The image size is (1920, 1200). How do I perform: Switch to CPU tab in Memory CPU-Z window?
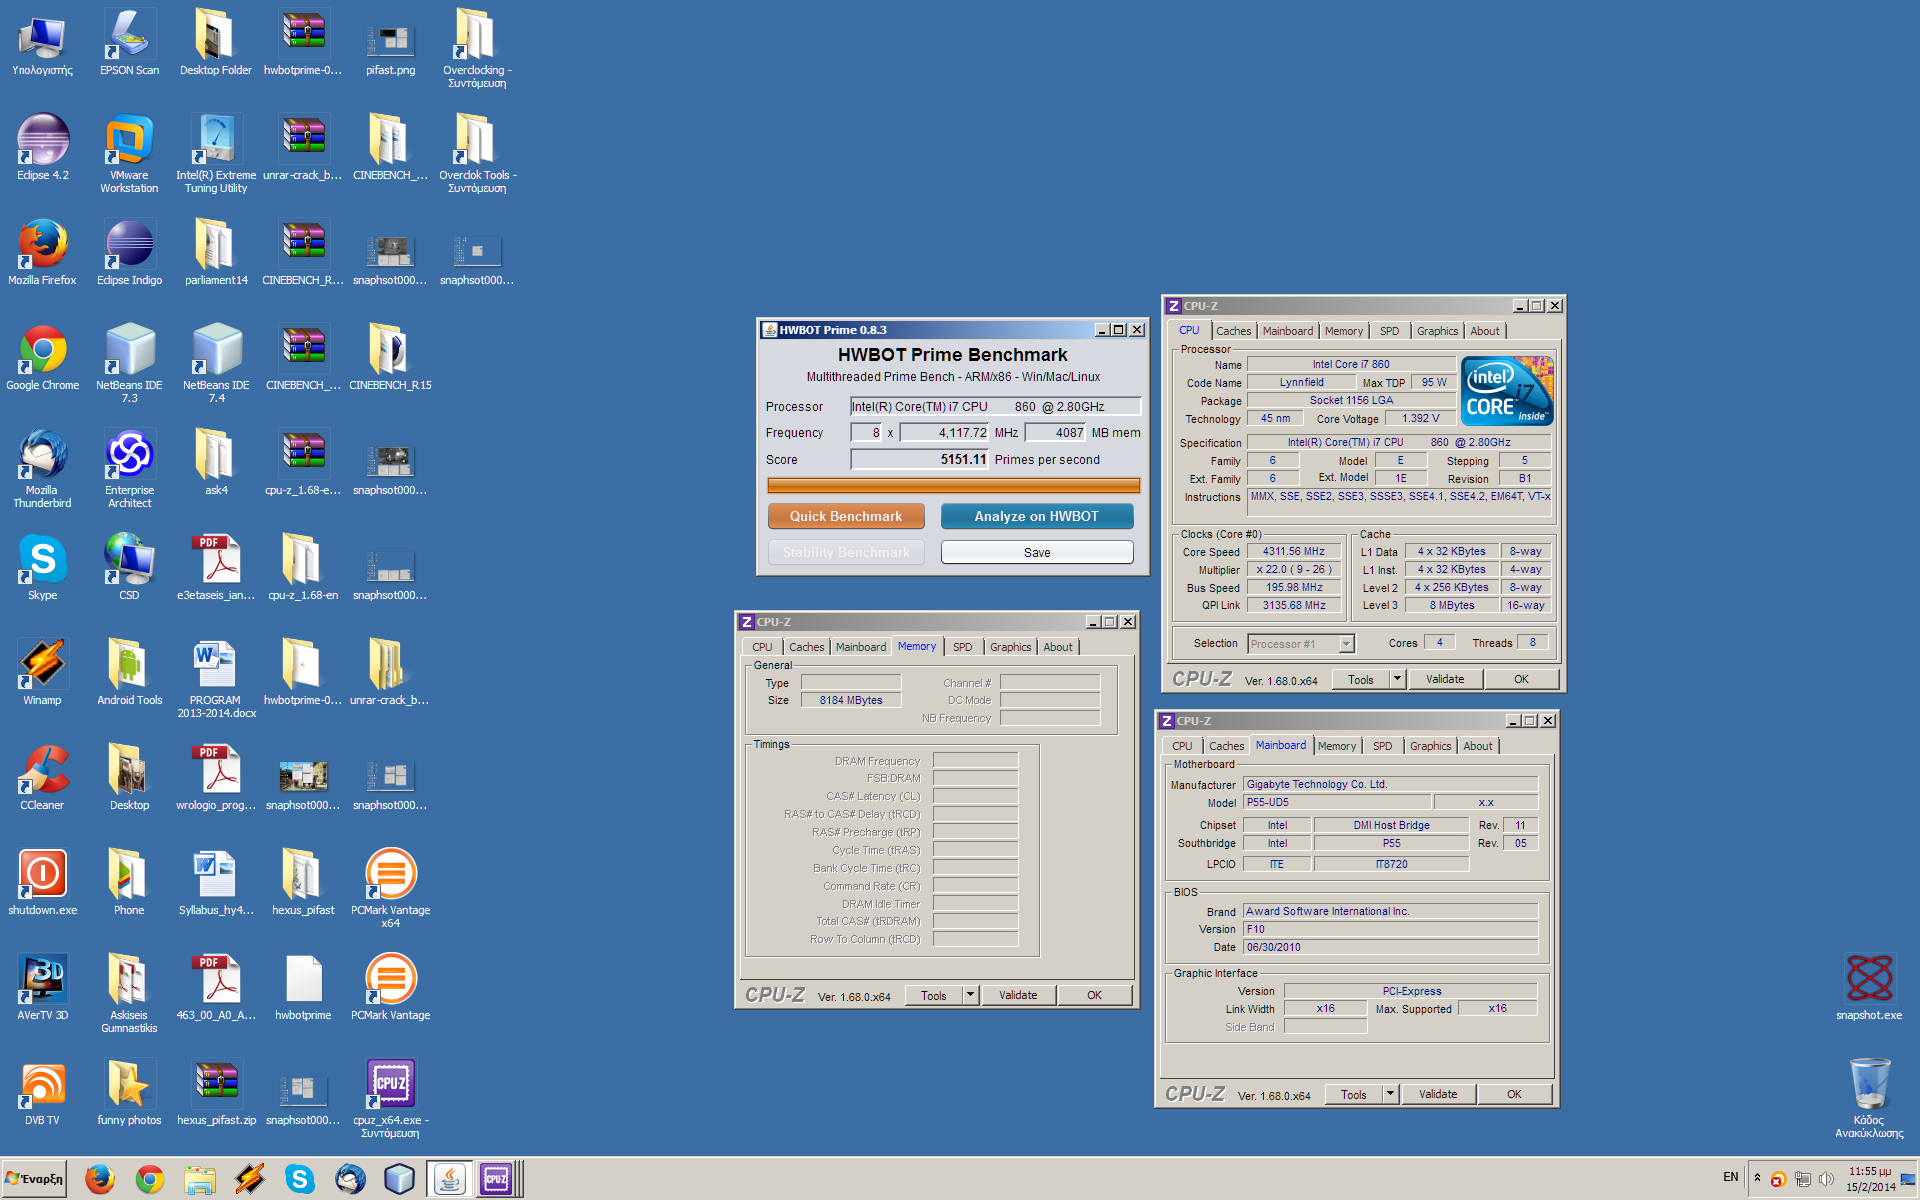pos(762,647)
